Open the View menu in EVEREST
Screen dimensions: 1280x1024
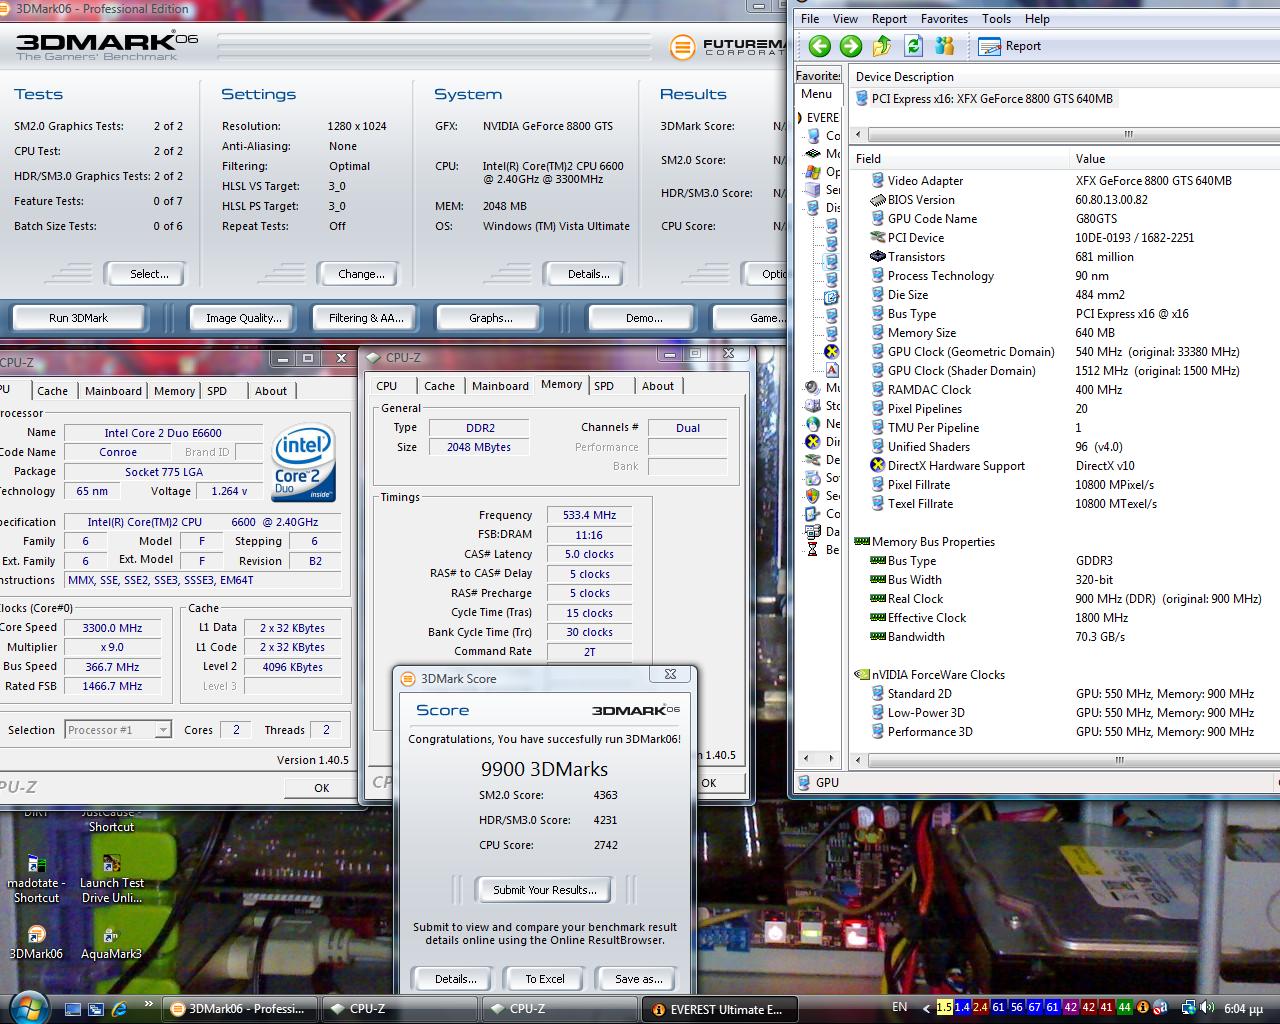pos(845,19)
